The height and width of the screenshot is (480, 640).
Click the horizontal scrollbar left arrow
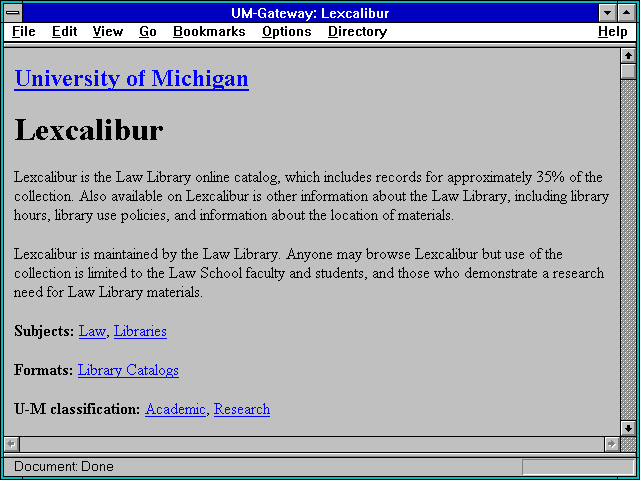point(11,444)
